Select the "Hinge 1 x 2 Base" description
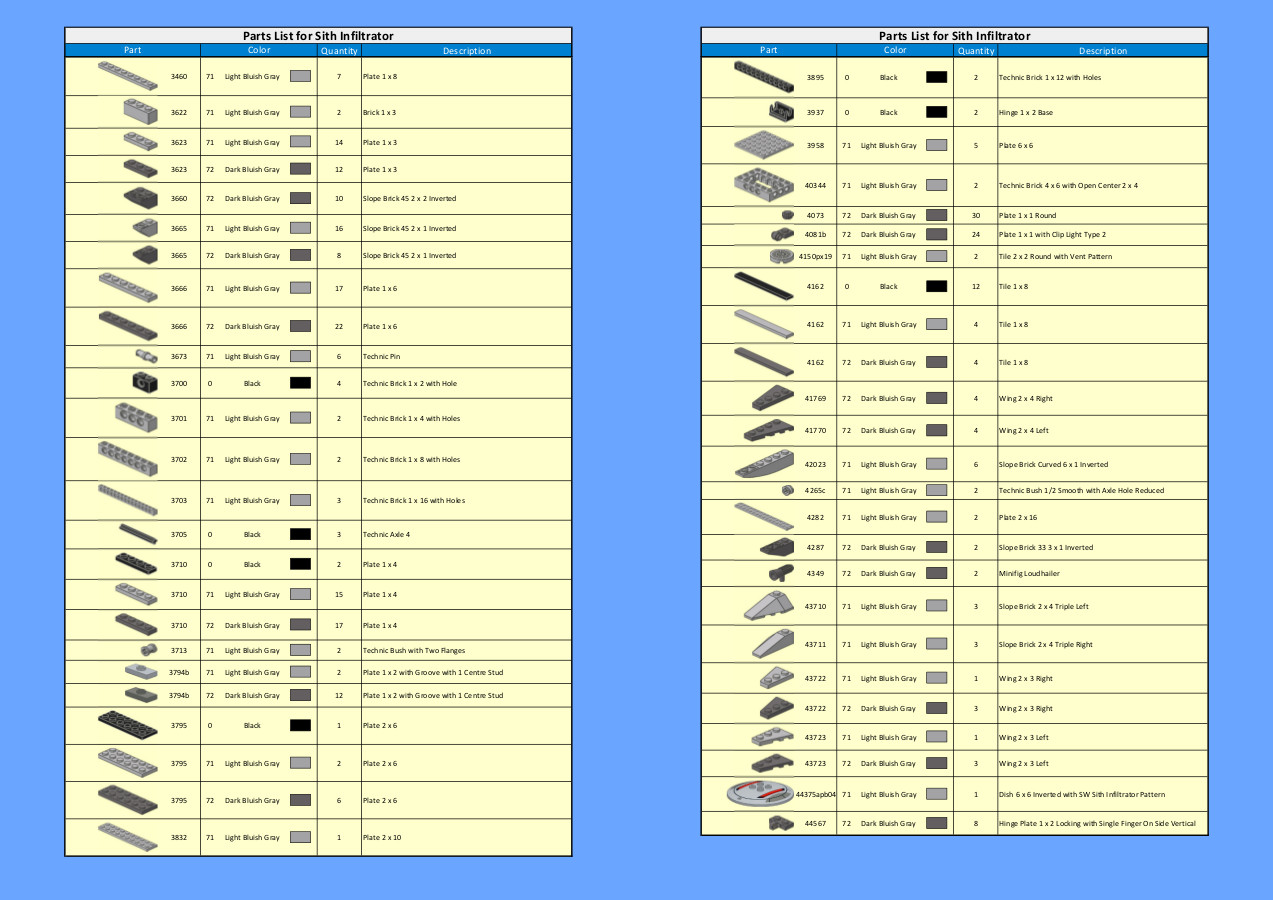 click(x=1026, y=112)
